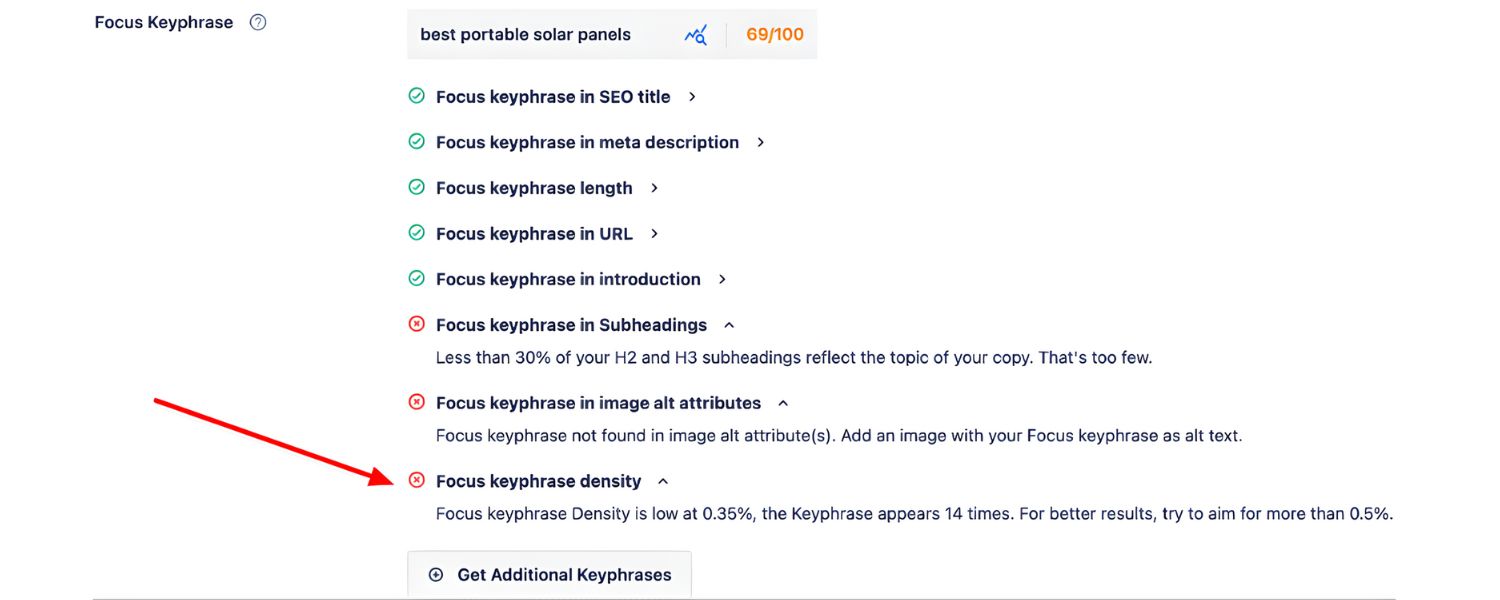Screen dimensions: 1500x600
Task: Expand Focus keyphrase in meta description details
Action: (760, 142)
